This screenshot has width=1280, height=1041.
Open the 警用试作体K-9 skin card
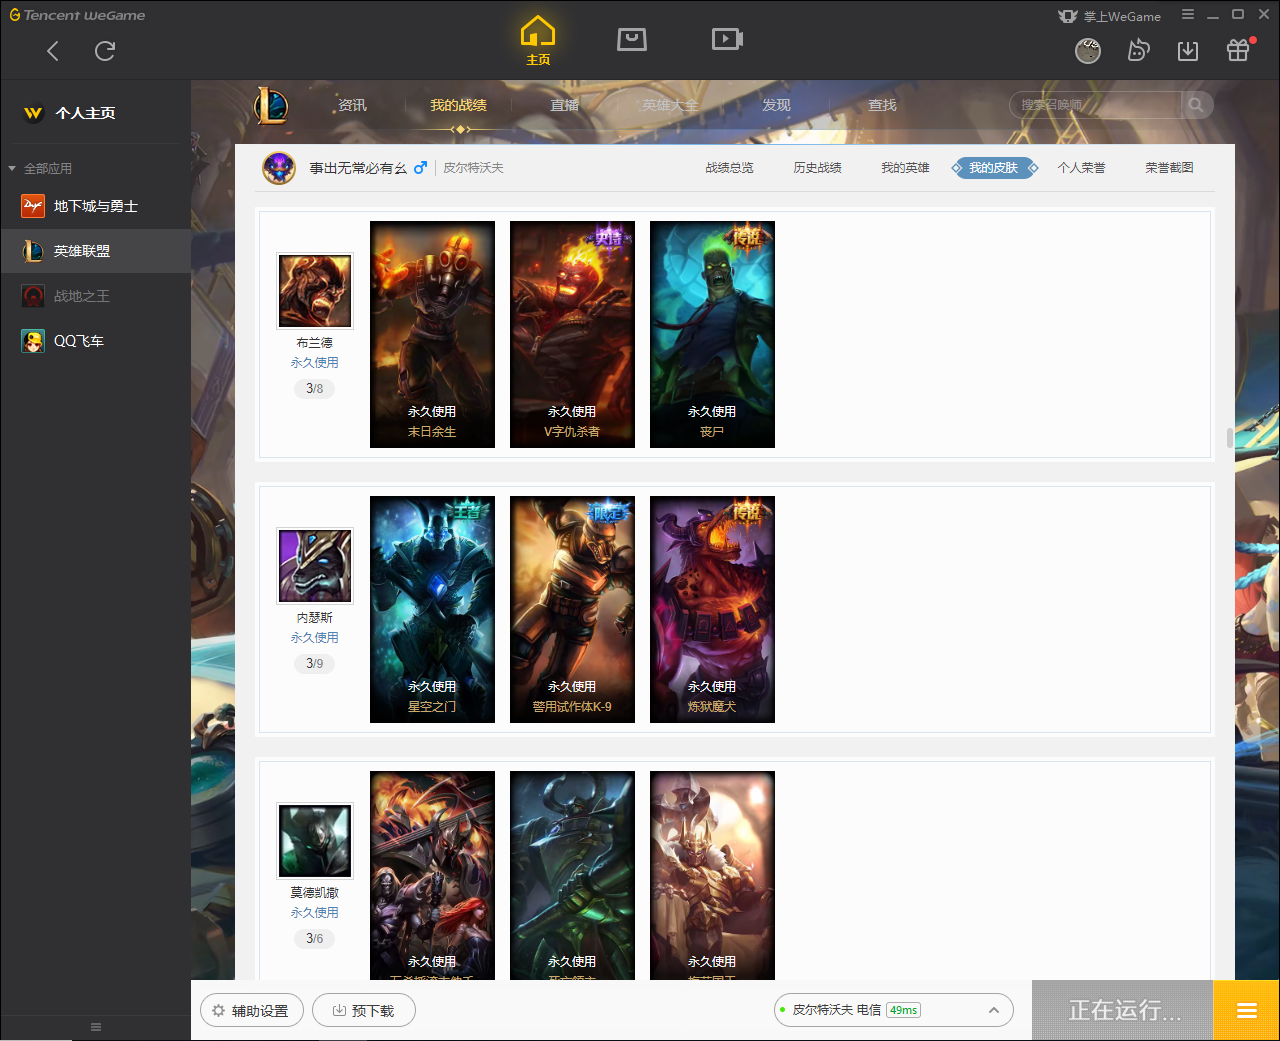[x=572, y=609]
